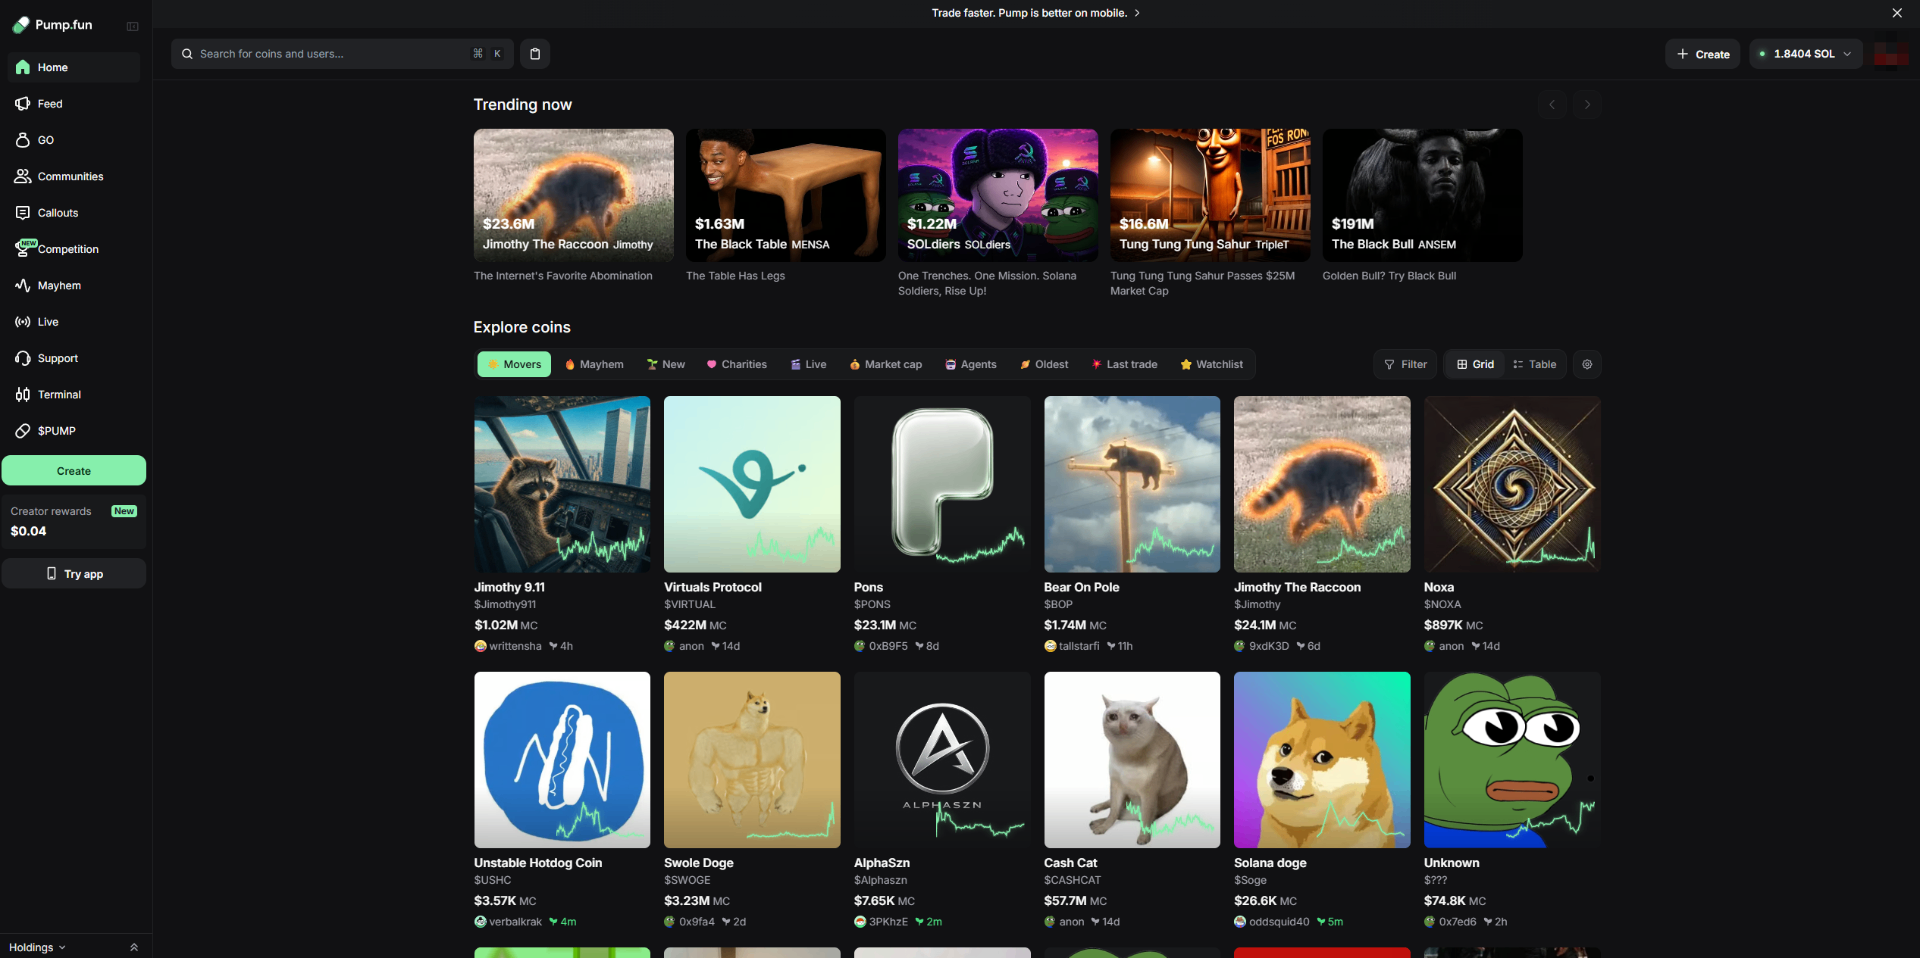1920x958 pixels.
Task: Open the GO sidebar item
Action: [73, 140]
